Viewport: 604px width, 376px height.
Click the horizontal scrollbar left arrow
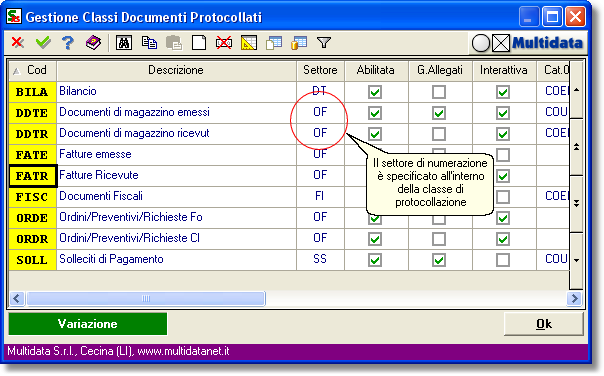point(17,299)
